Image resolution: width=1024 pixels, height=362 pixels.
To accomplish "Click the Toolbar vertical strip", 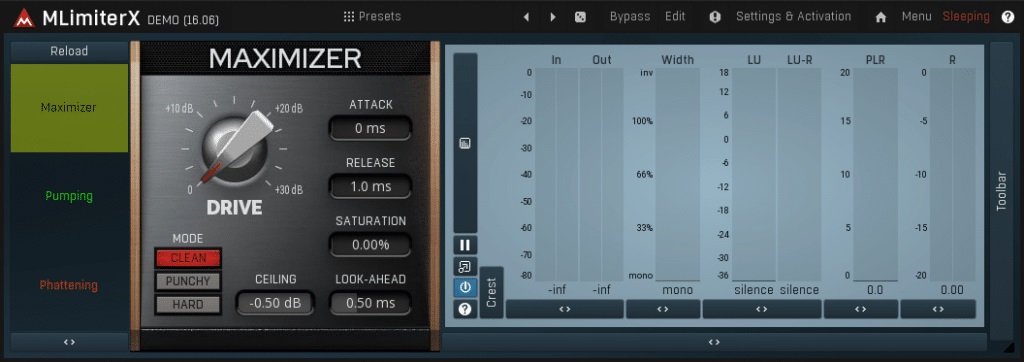I will [1001, 191].
